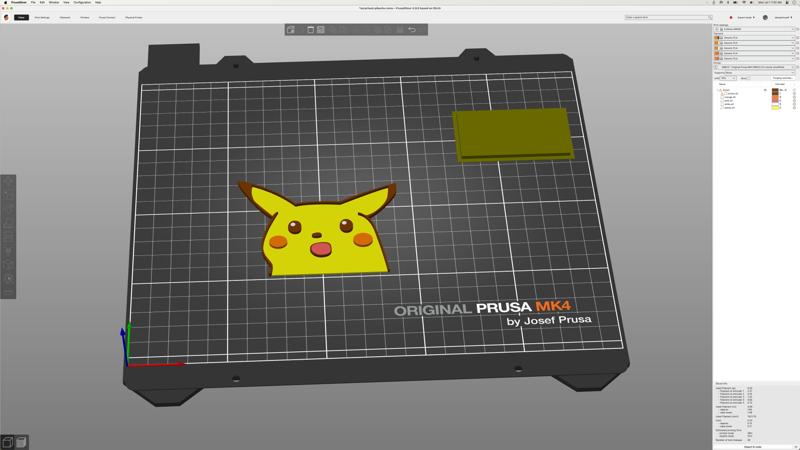Toggle the eye icon on the orange part row
The height and width of the screenshot is (450, 800).
point(794,97)
